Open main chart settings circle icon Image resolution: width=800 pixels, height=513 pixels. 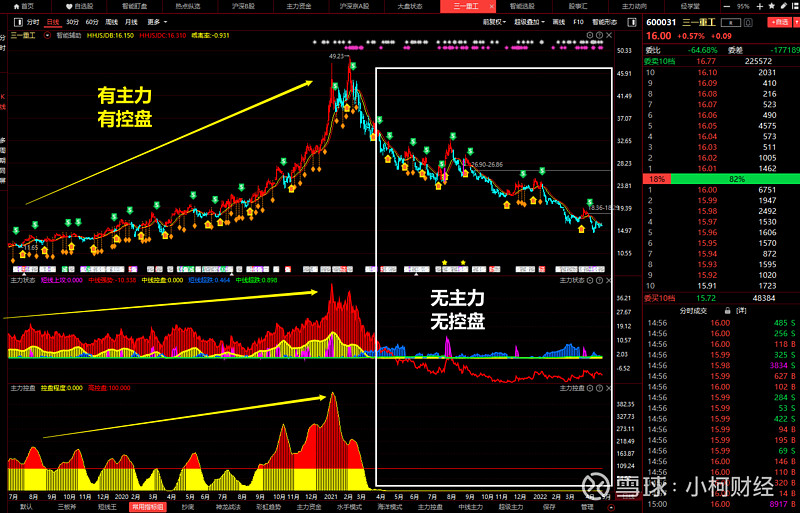[590, 35]
